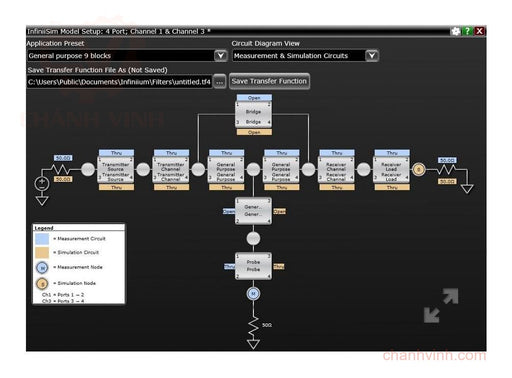Click orange Thru label below Receiver Channel
This screenshot has width=512, height=378.
click(x=337, y=188)
